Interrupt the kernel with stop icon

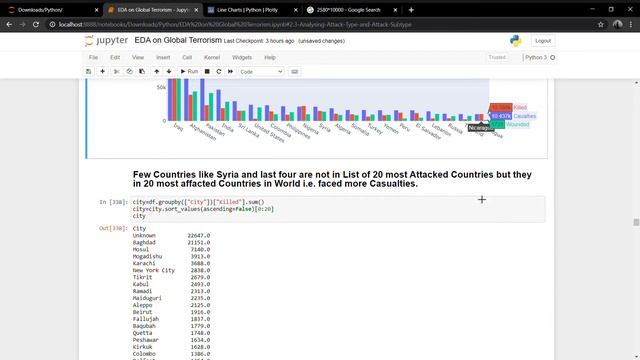pos(207,71)
